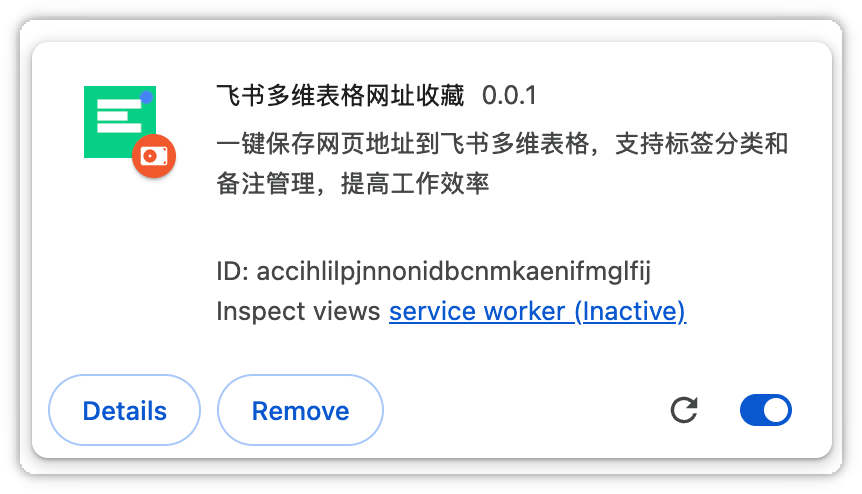Open the extension Details page

click(x=124, y=410)
